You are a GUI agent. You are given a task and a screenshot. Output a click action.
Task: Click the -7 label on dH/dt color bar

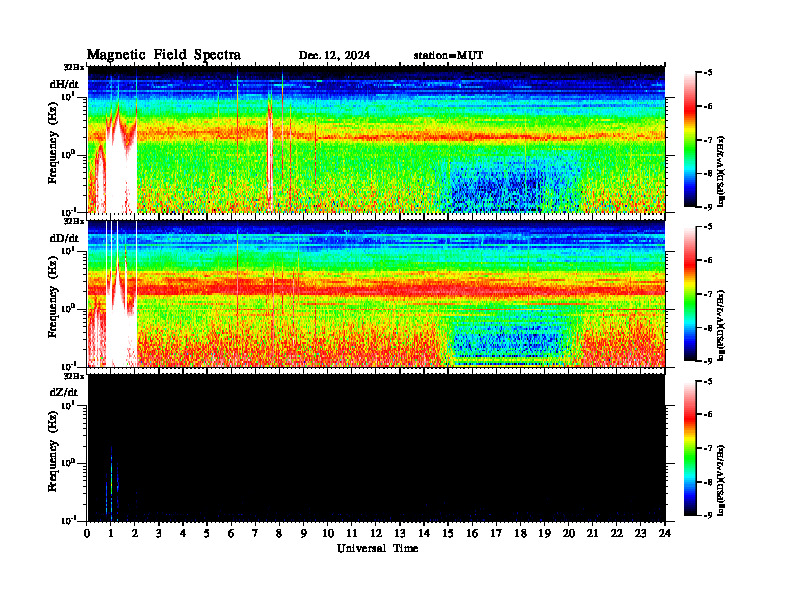point(708,140)
